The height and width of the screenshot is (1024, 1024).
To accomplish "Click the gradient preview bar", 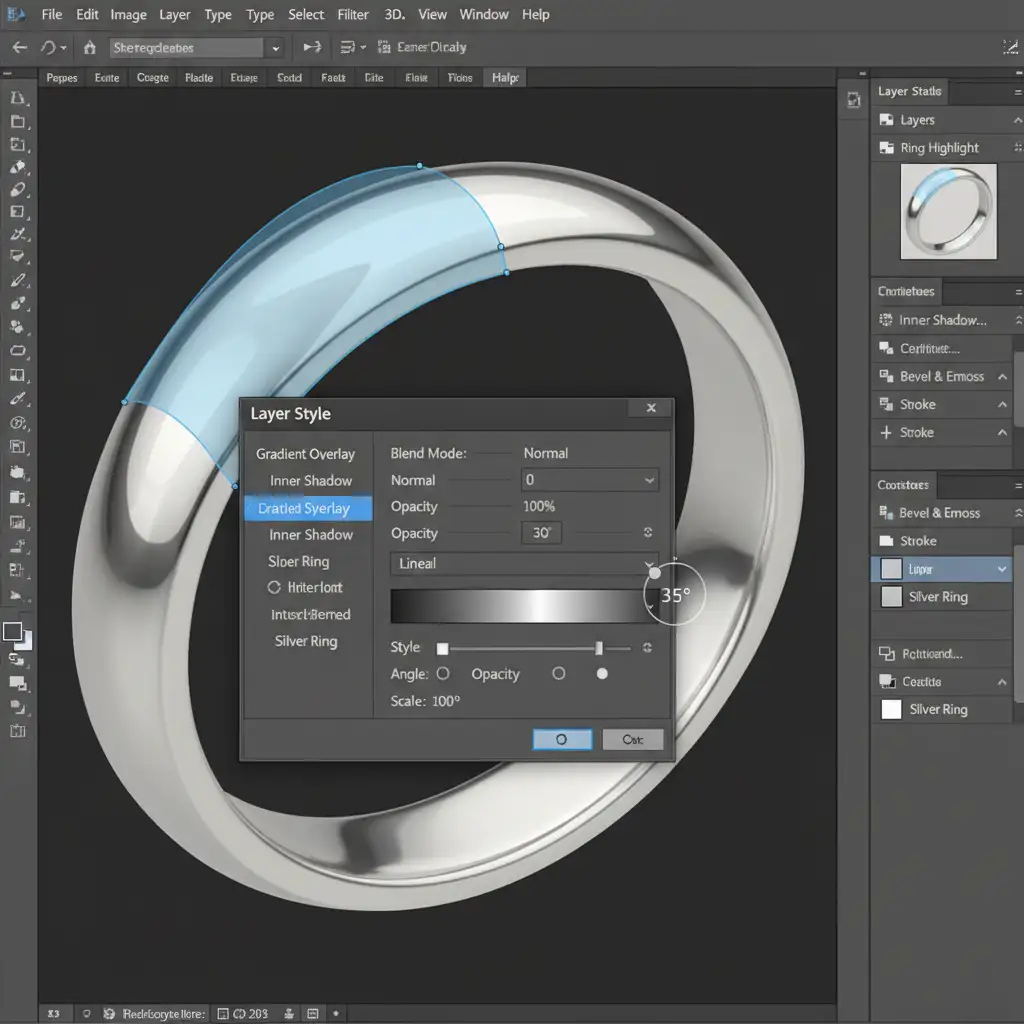I will click(517, 607).
